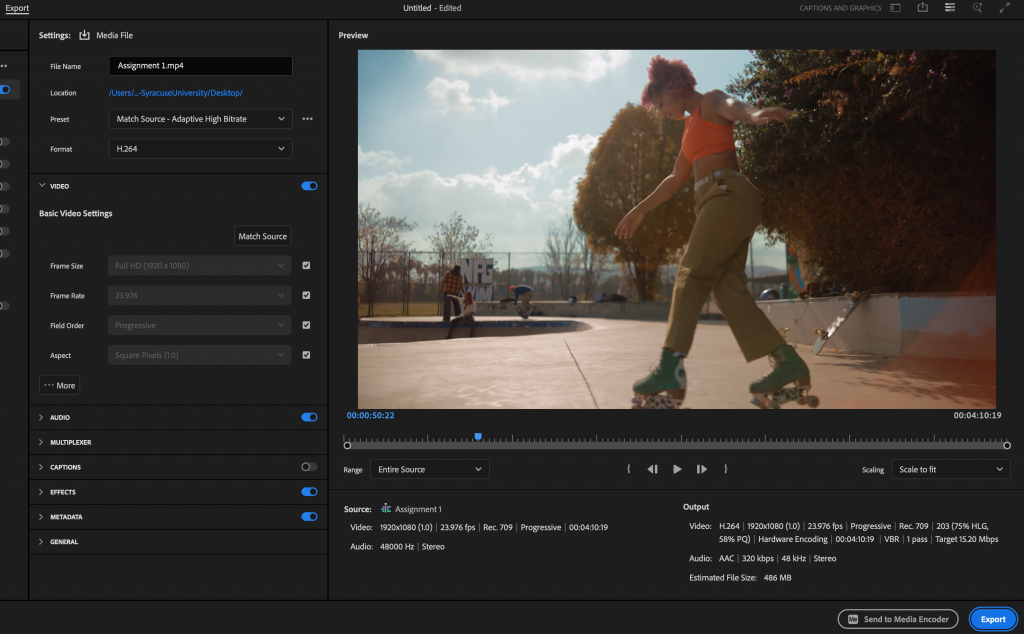The image size is (1024, 634).
Task: Uncheck the Frame Size match source checkbox
Action: tap(306, 266)
